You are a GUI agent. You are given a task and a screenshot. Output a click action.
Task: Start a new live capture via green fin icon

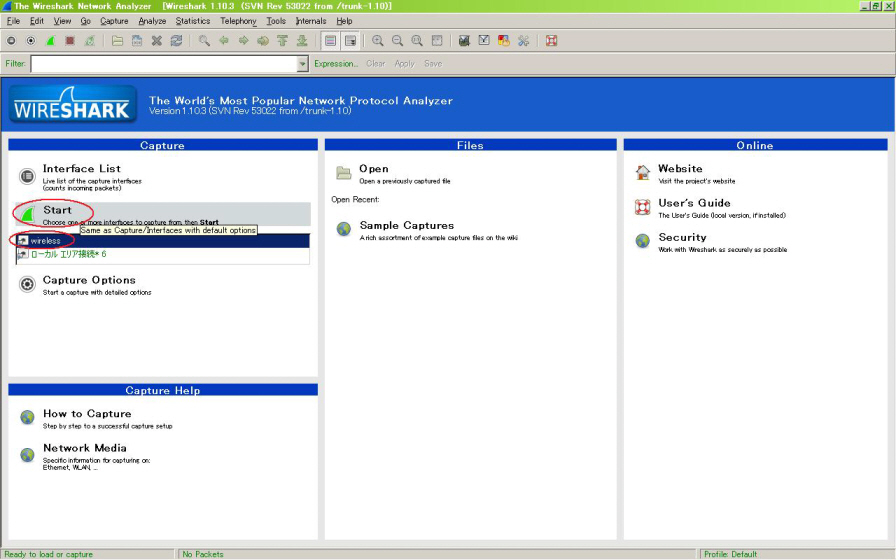50,41
